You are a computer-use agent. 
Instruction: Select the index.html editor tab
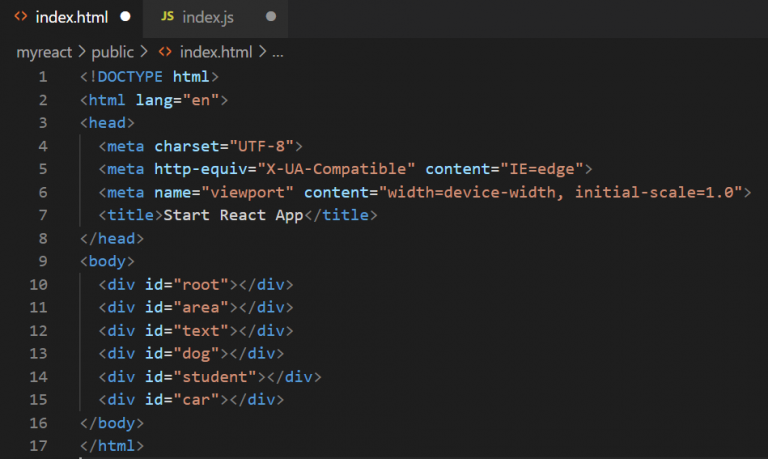tap(72, 17)
